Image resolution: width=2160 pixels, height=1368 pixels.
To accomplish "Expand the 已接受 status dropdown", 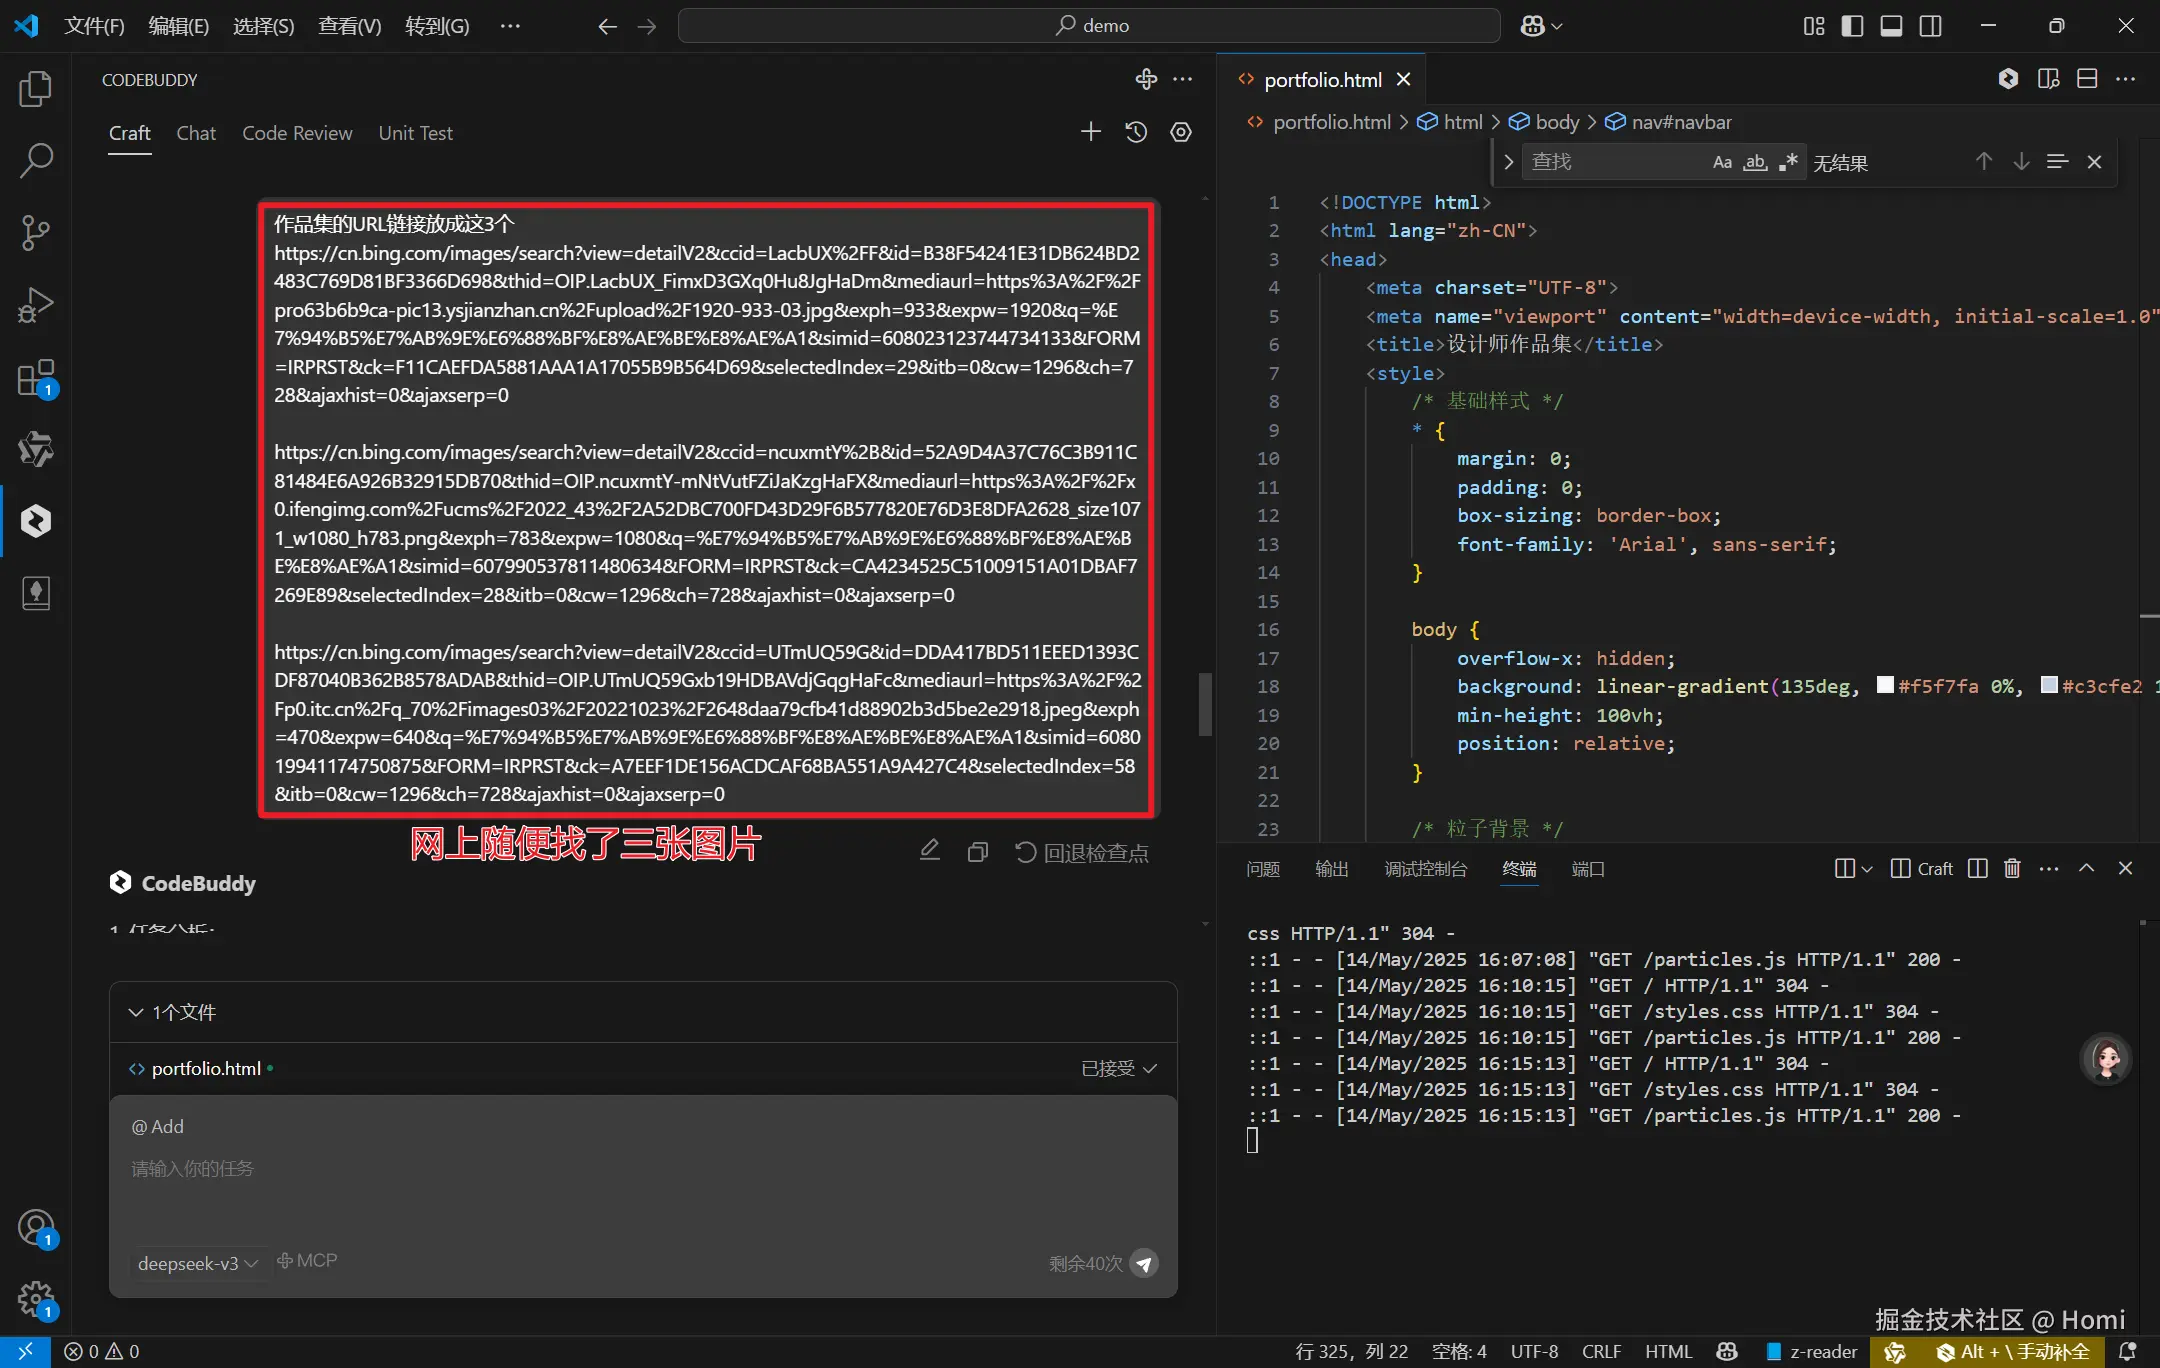I will (1118, 1068).
